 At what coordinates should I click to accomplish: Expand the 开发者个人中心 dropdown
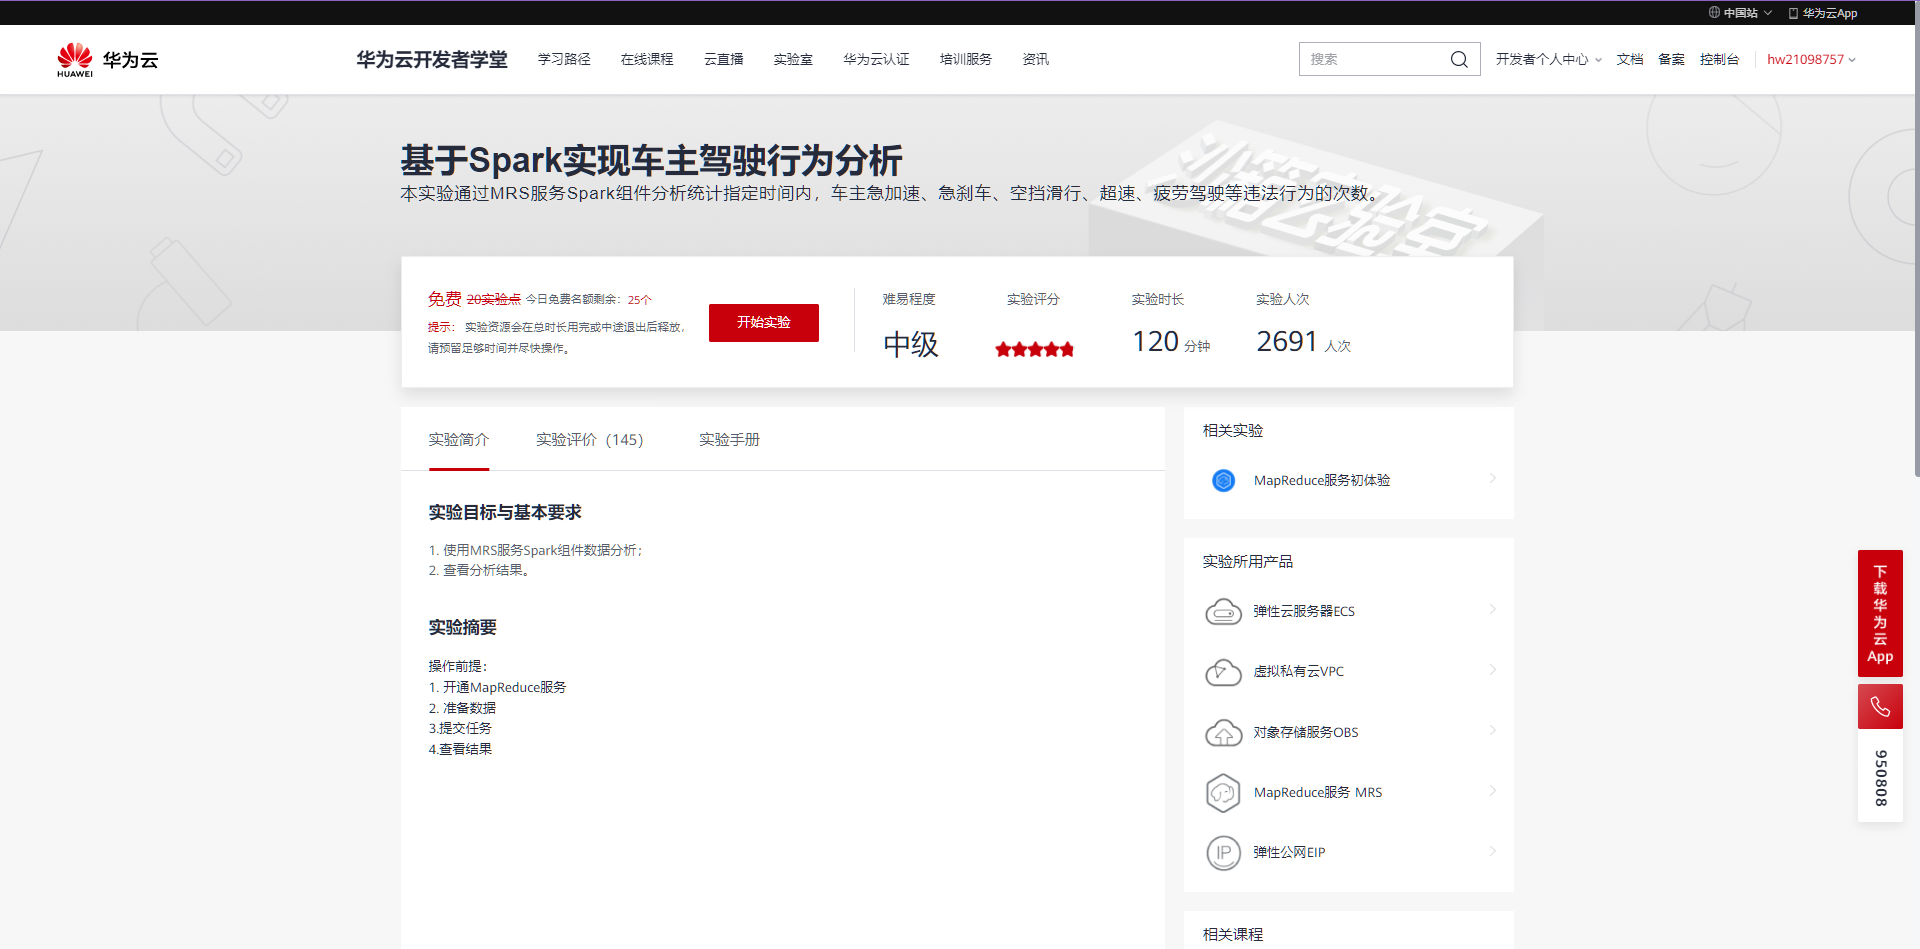pyautogui.click(x=1549, y=59)
